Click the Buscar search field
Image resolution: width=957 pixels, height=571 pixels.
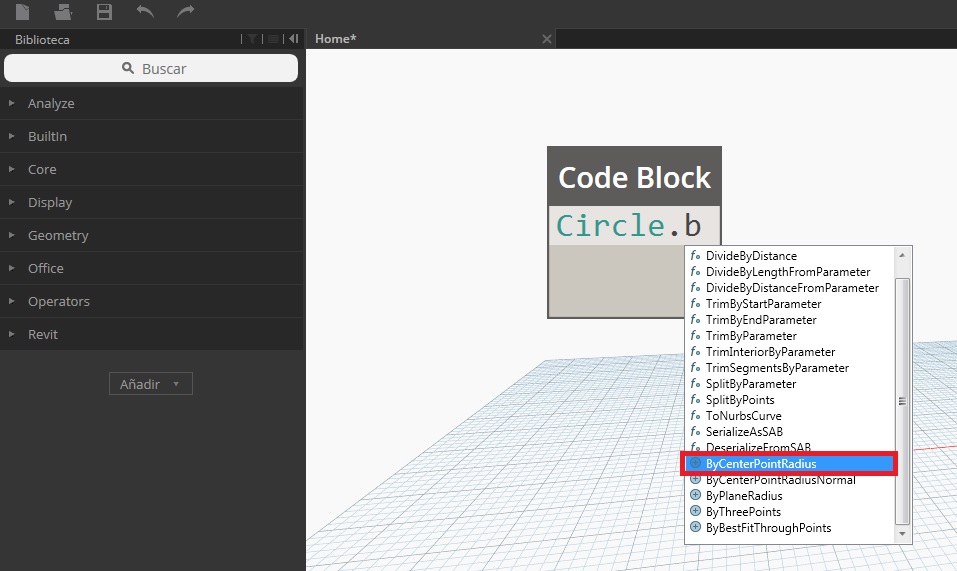151,68
